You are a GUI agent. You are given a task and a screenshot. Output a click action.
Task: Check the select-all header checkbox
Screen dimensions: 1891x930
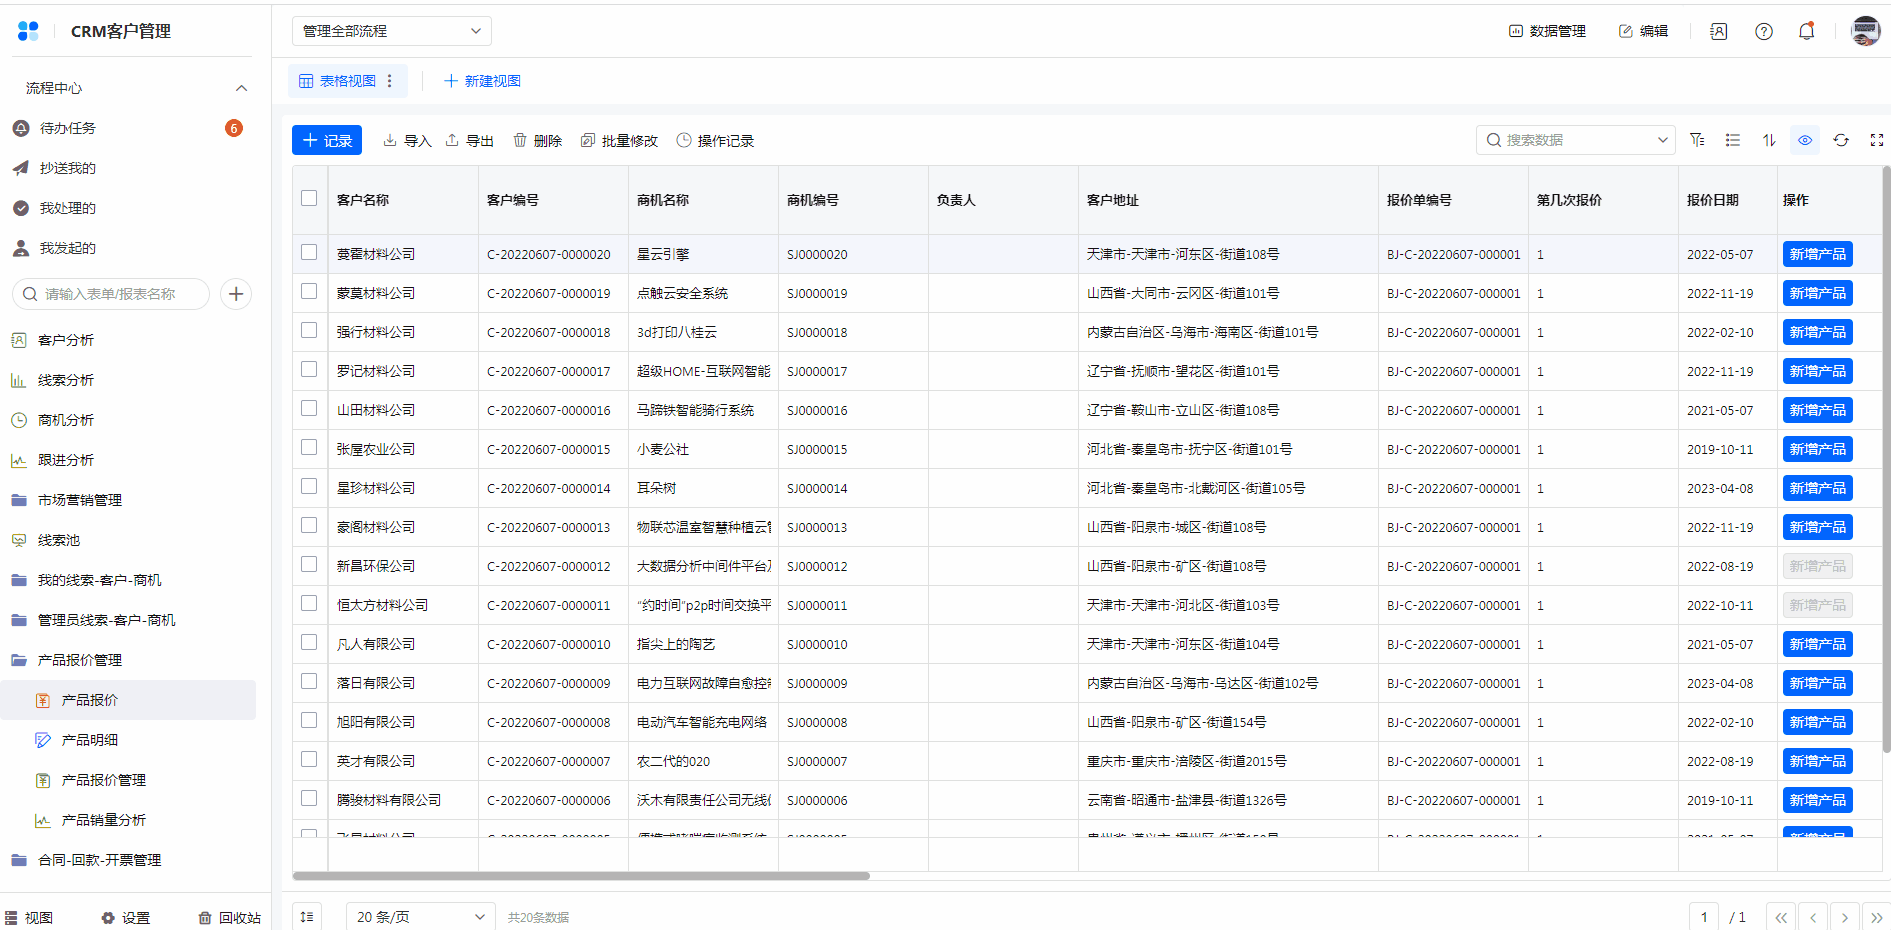[309, 198]
